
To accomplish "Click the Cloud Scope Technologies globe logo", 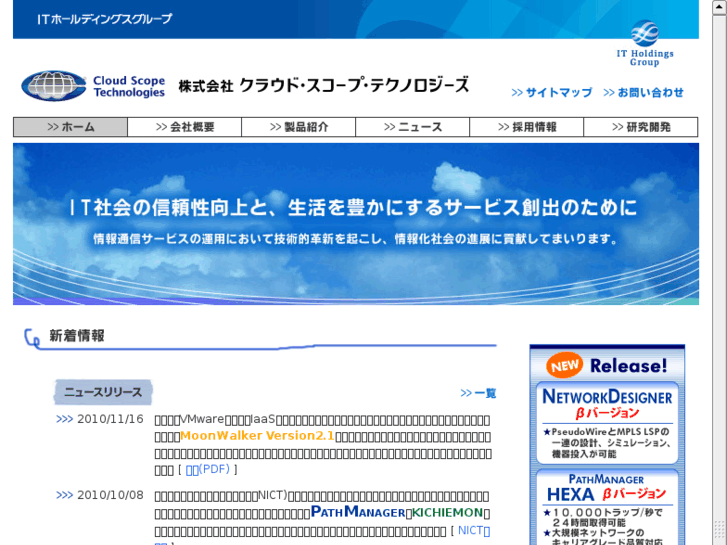I will point(54,86).
